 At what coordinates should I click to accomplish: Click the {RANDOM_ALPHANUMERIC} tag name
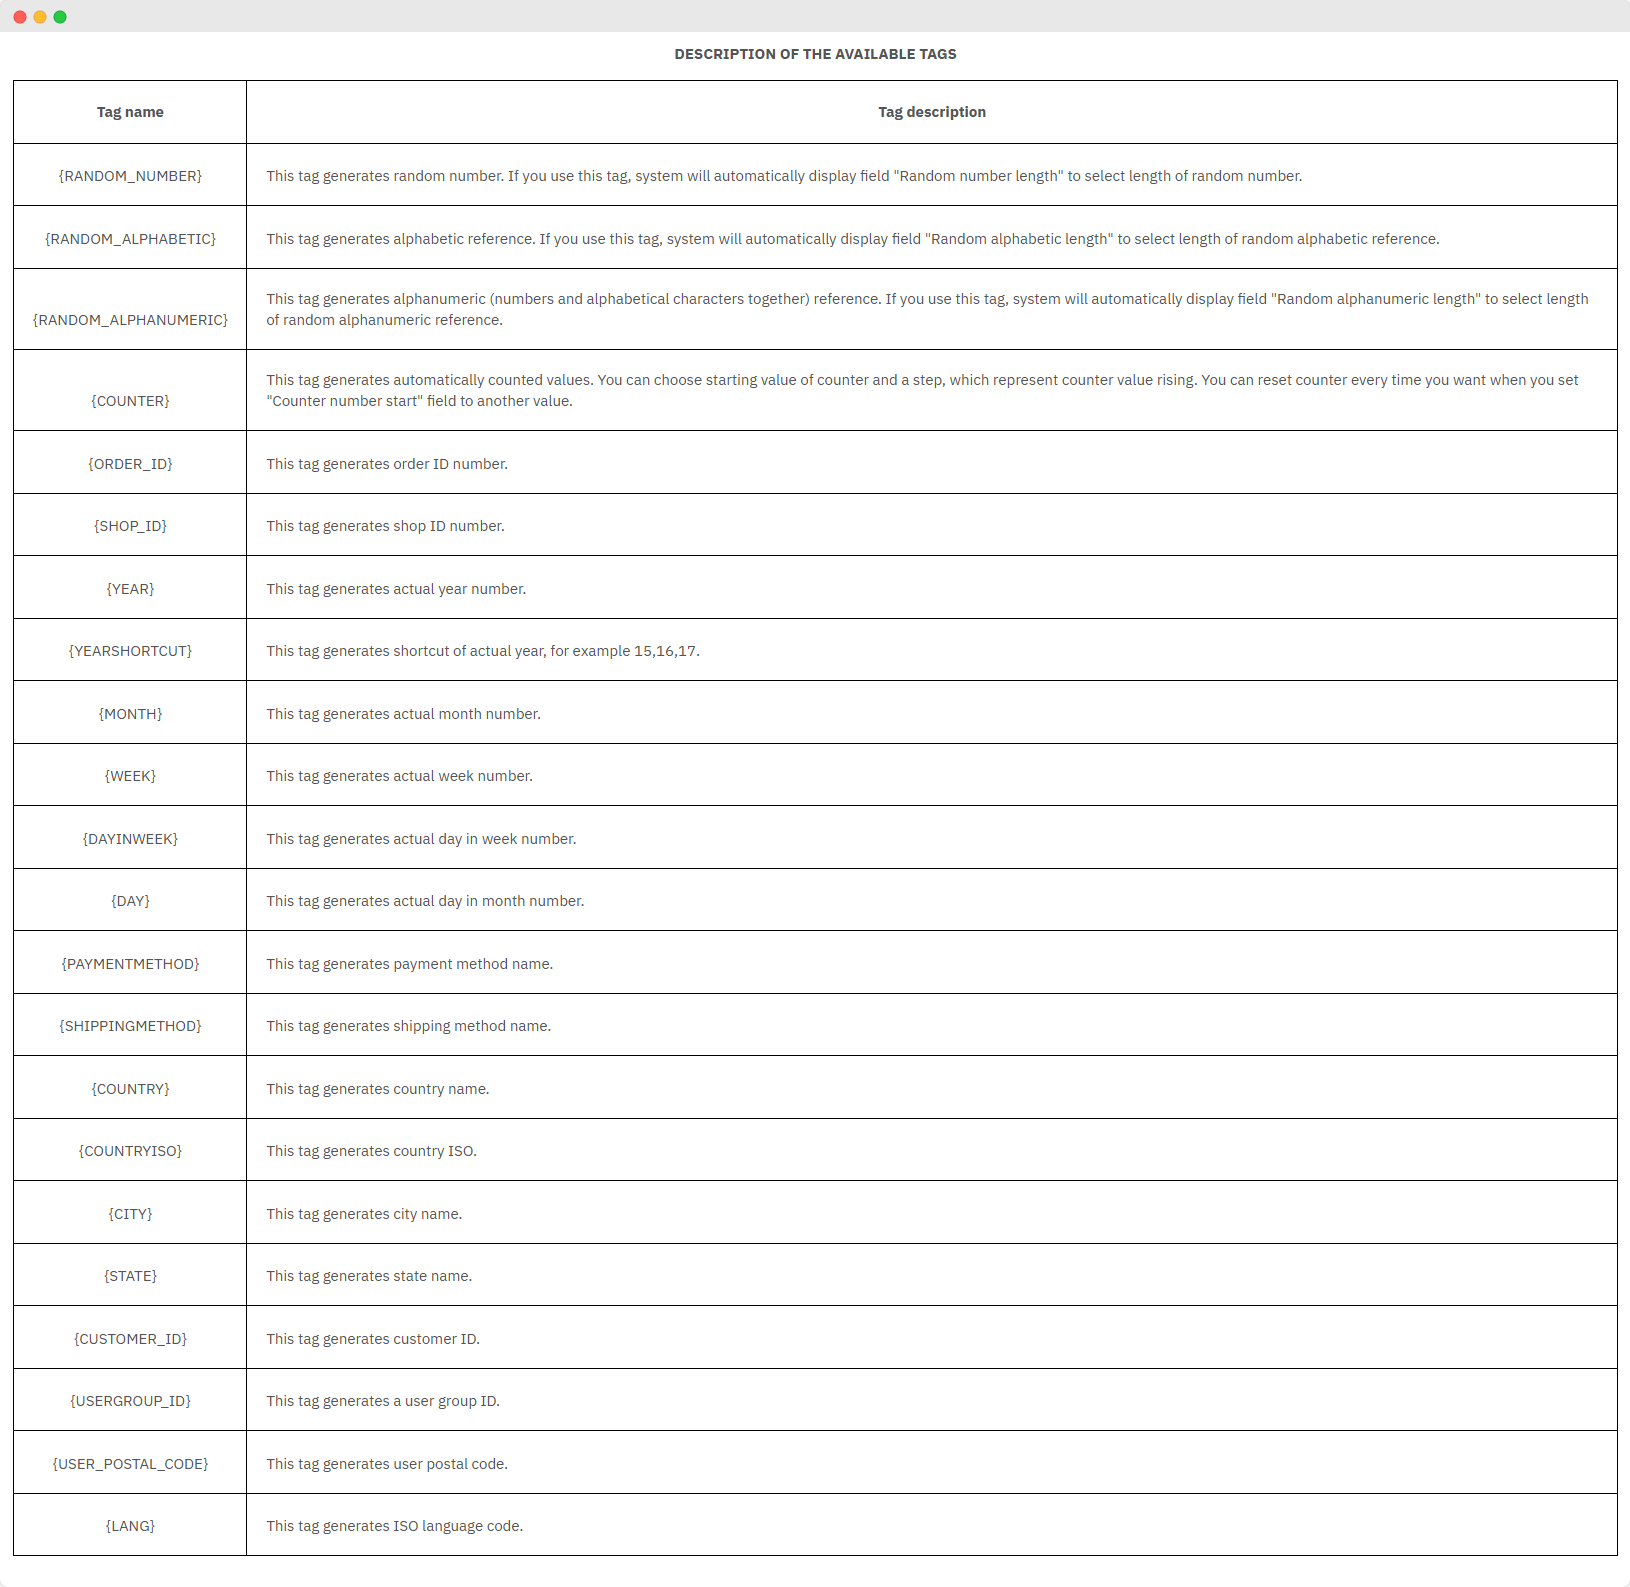[x=130, y=320]
